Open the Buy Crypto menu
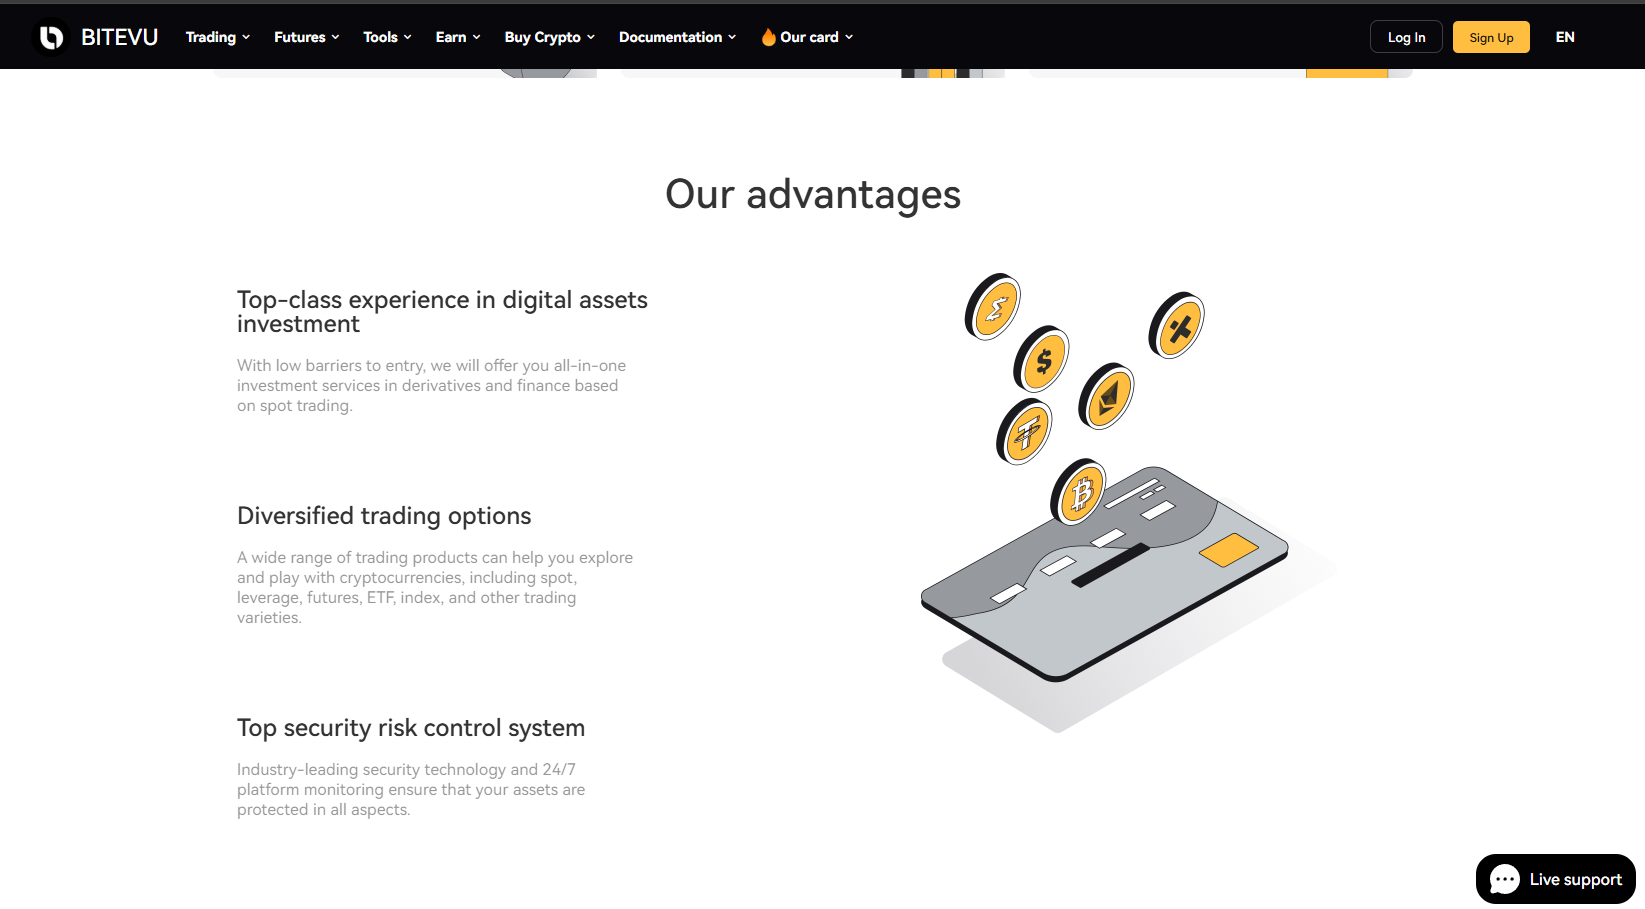Image resolution: width=1645 pixels, height=909 pixels. pyautogui.click(x=549, y=37)
